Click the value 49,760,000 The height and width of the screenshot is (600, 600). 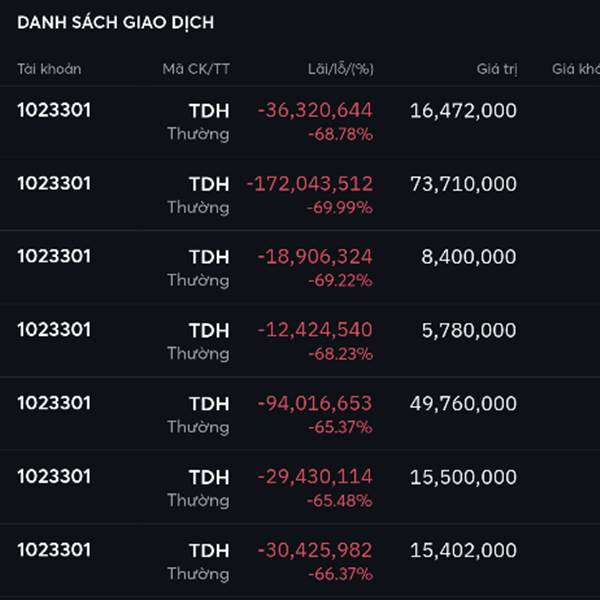pos(463,404)
